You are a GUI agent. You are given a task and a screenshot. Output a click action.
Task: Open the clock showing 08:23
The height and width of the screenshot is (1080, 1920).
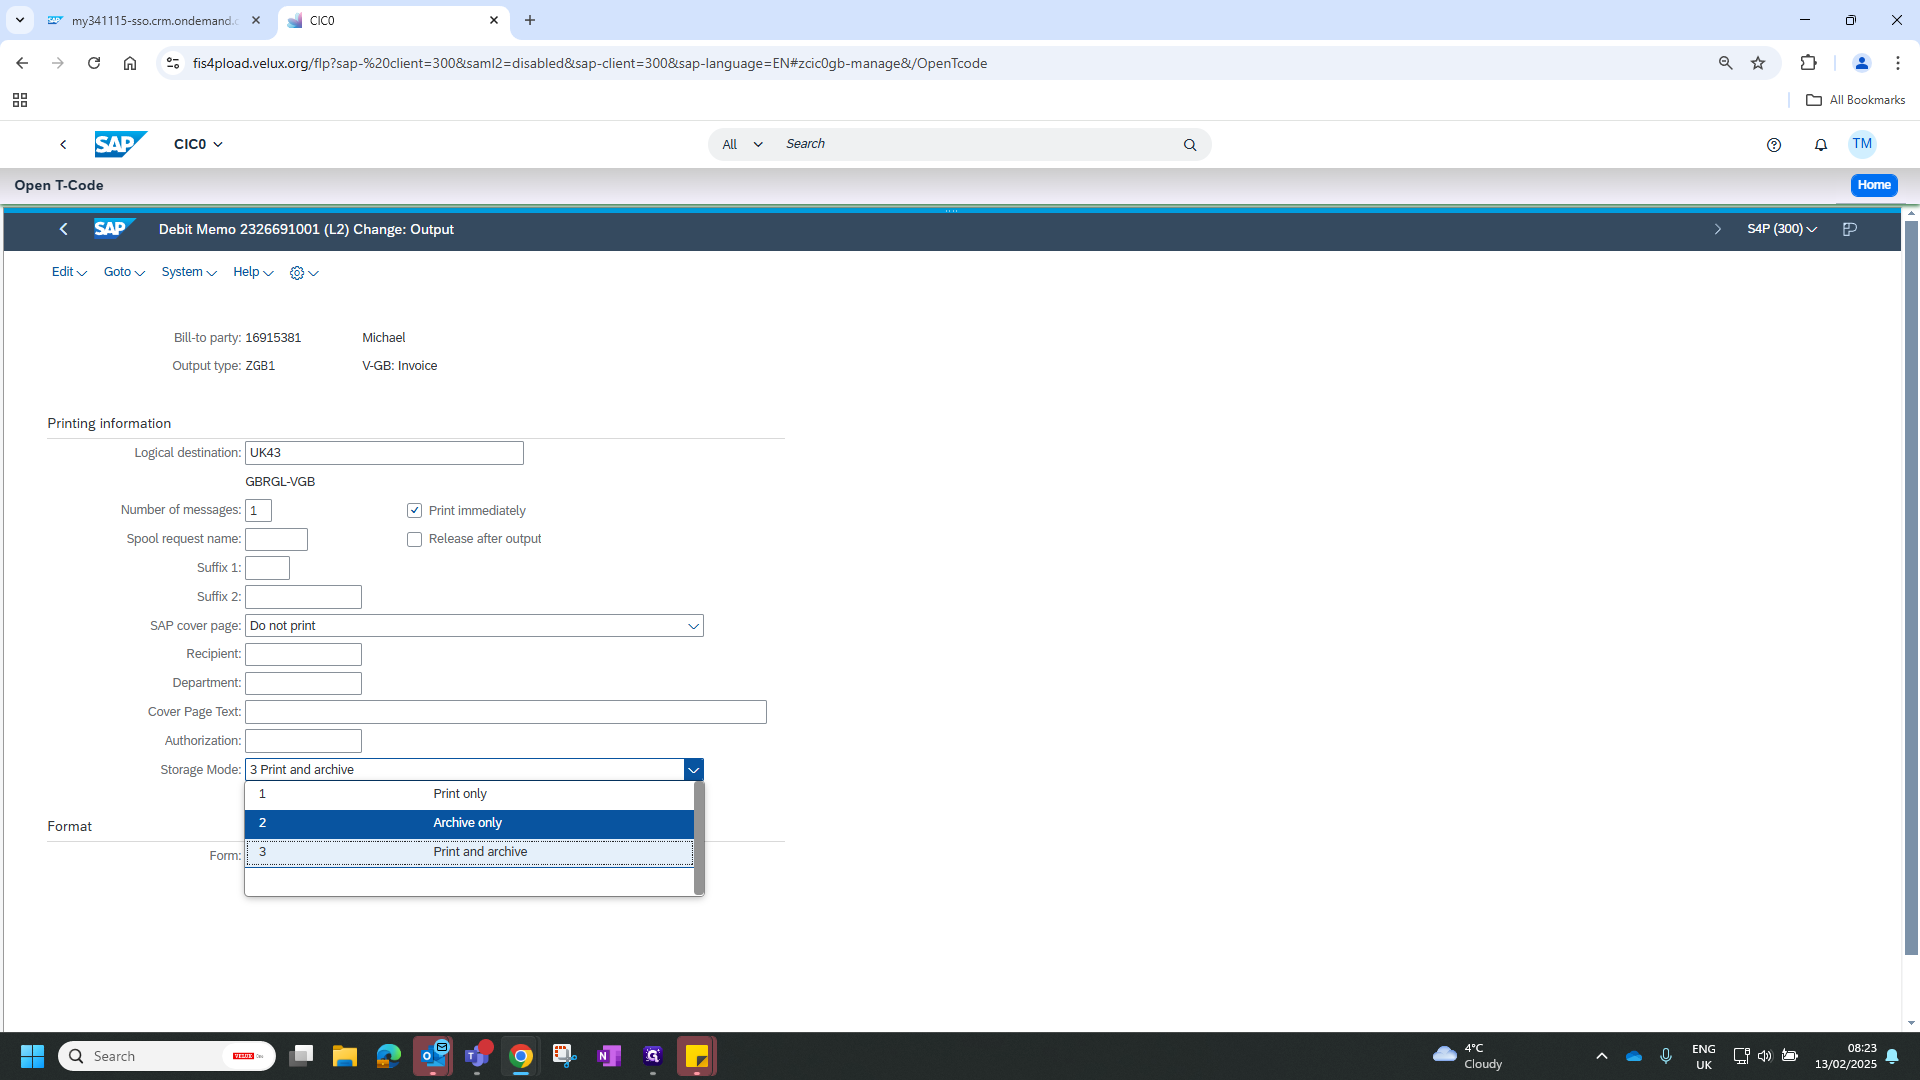(x=1845, y=1056)
